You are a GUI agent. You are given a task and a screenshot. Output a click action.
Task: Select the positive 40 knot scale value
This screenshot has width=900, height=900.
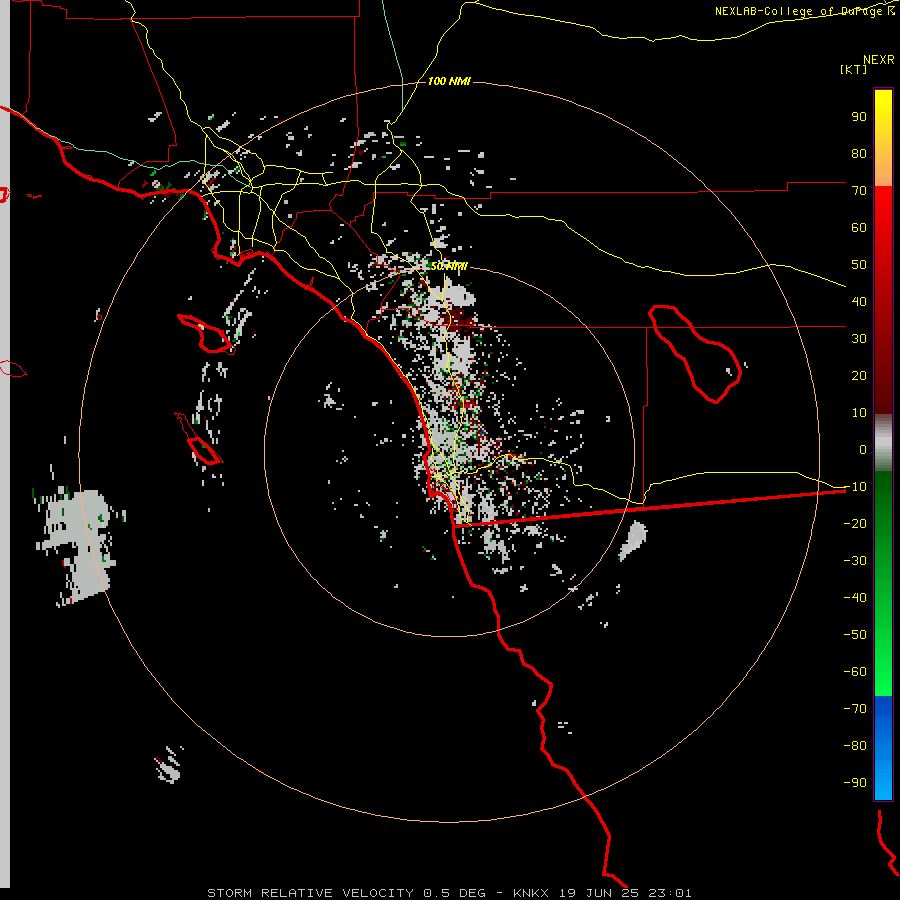pyautogui.click(x=859, y=302)
